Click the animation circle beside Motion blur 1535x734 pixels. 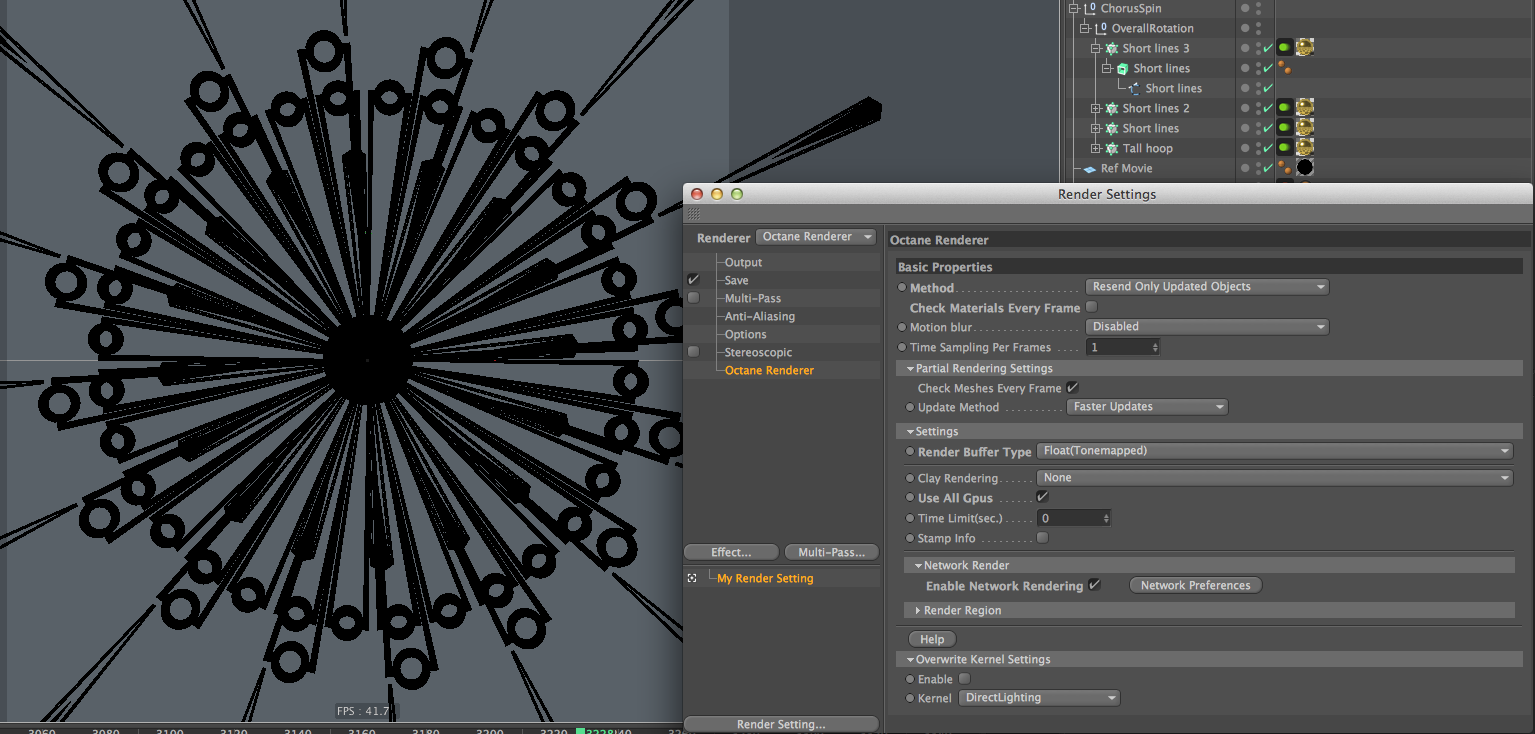click(902, 327)
